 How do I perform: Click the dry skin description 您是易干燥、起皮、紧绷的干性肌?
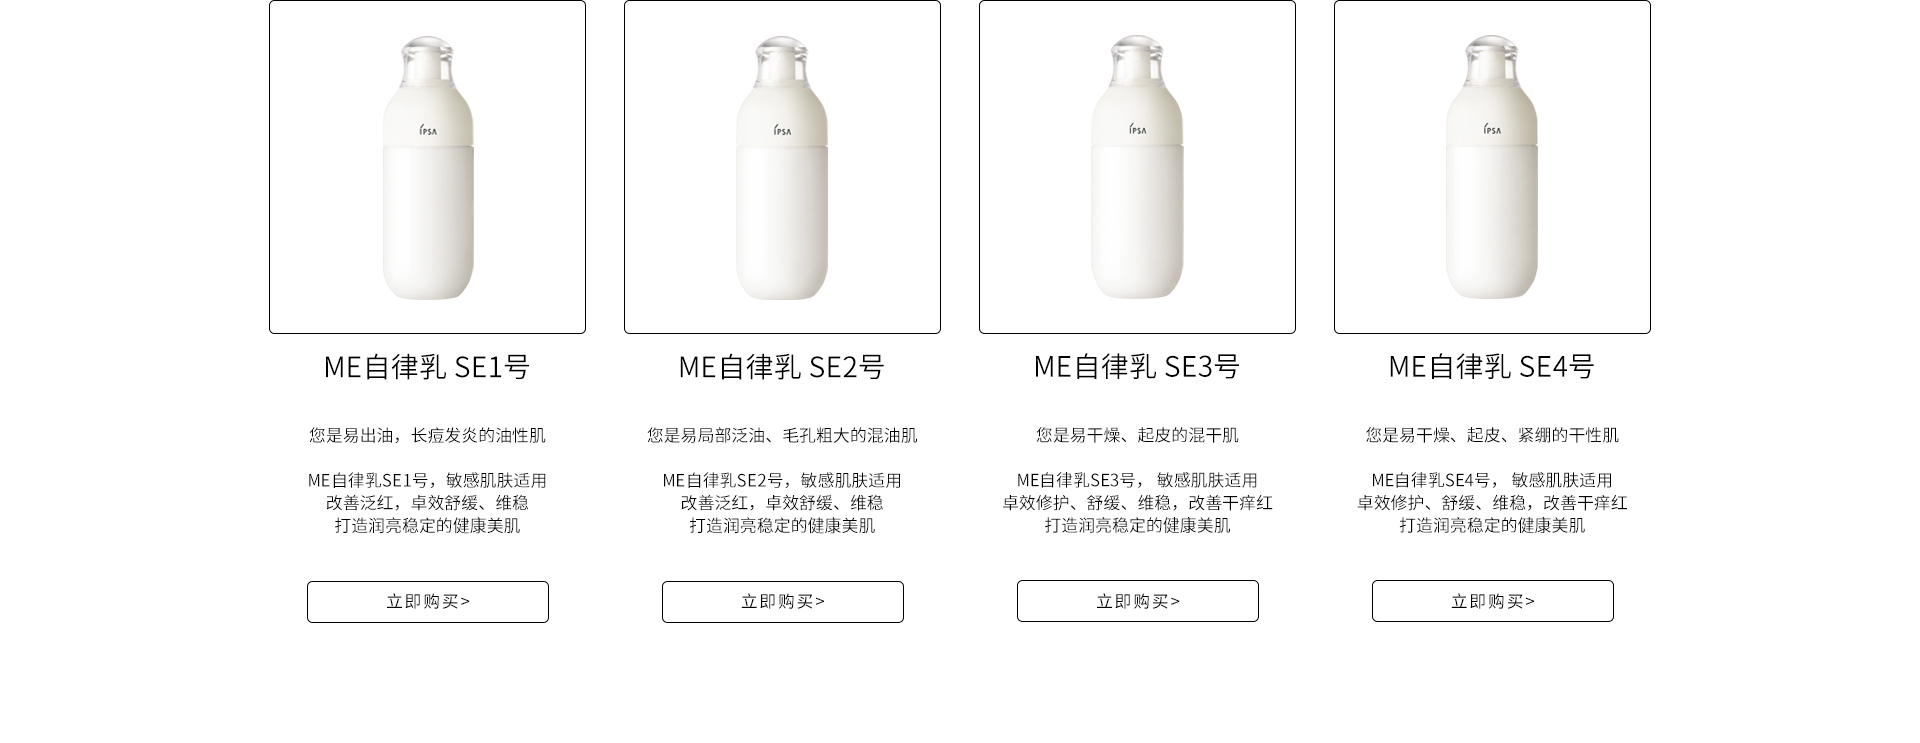click(x=1492, y=435)
